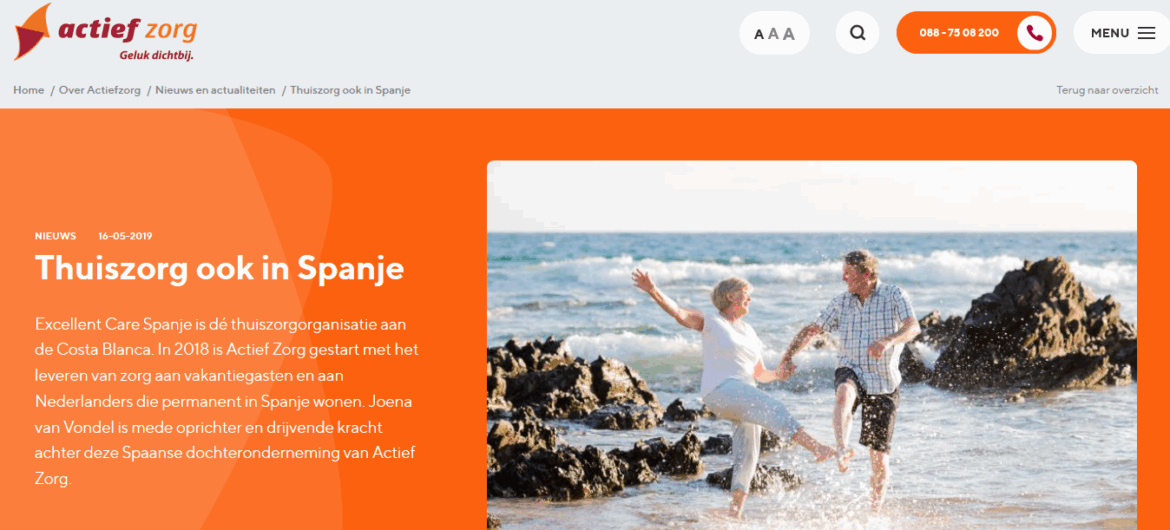This screenshot has height=530, width=1170.
Task: Click the red phone handset icon
Action: (x=1034, y=33)
